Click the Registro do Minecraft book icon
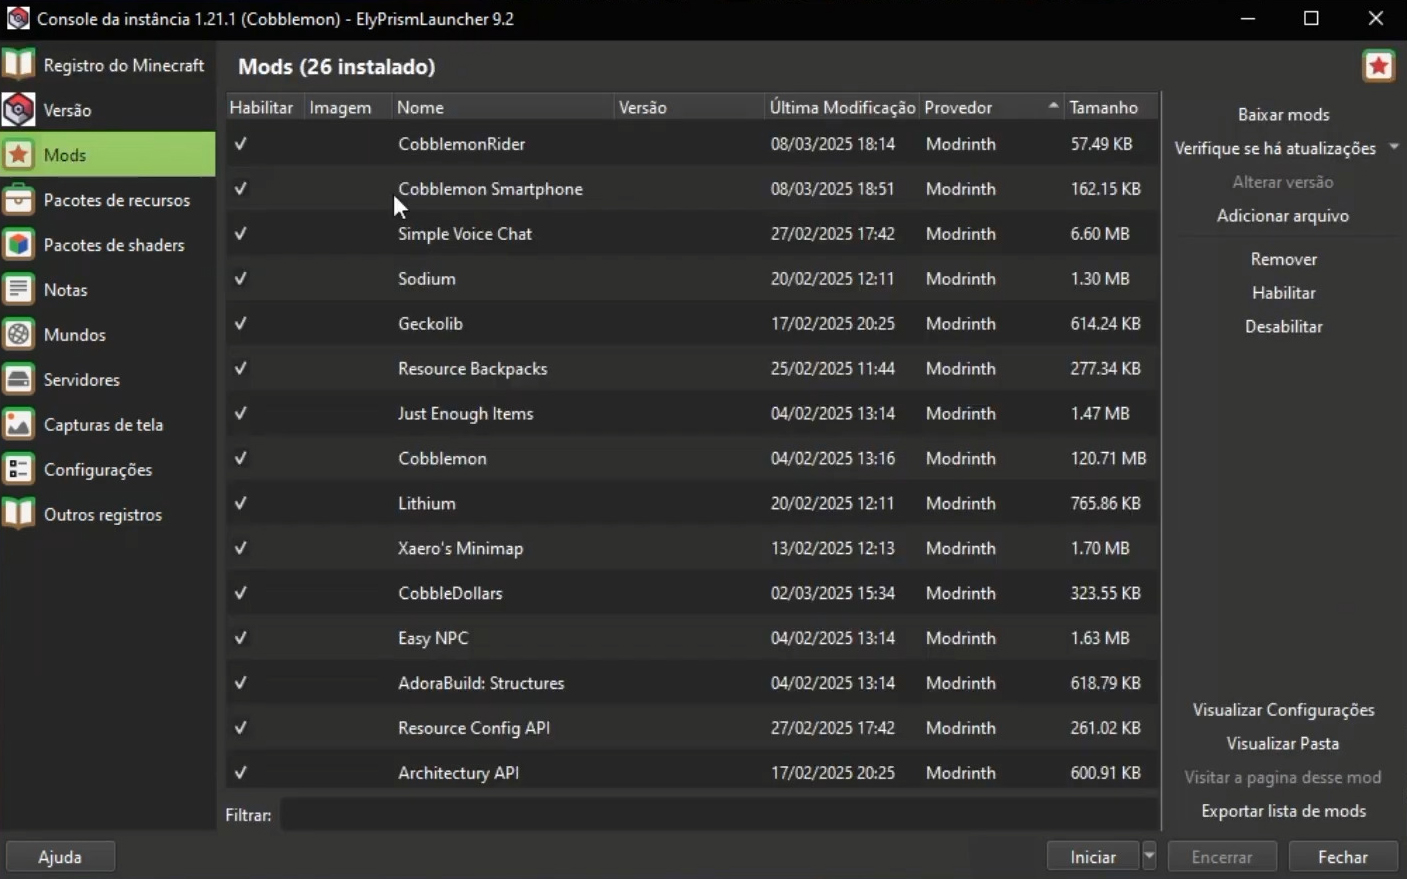1407x879 pixels. [x=18, y=65]
